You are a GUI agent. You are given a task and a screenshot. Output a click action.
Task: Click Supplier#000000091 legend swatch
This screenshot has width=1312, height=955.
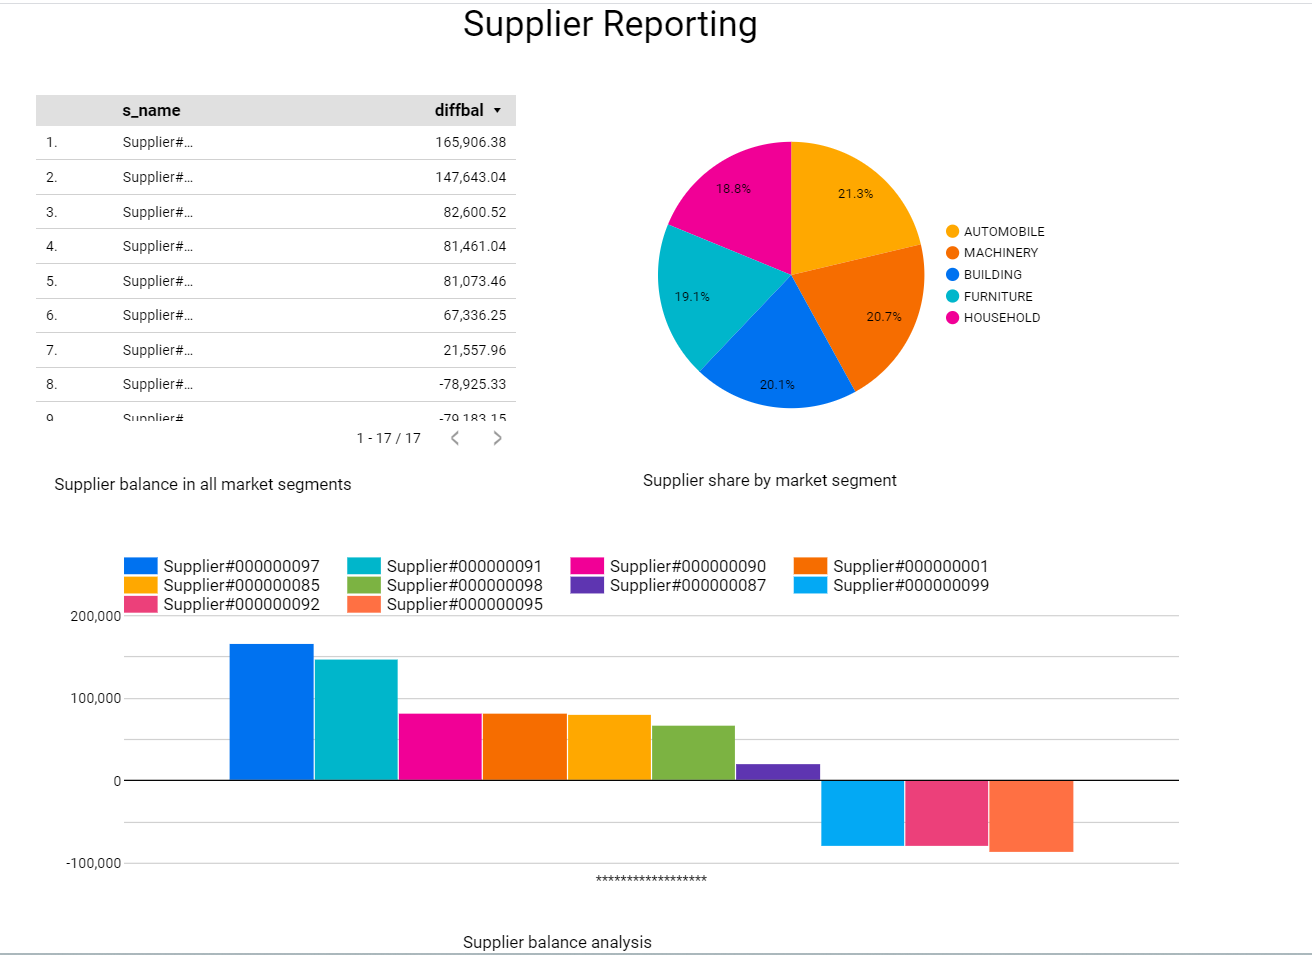tap(364, 566)
